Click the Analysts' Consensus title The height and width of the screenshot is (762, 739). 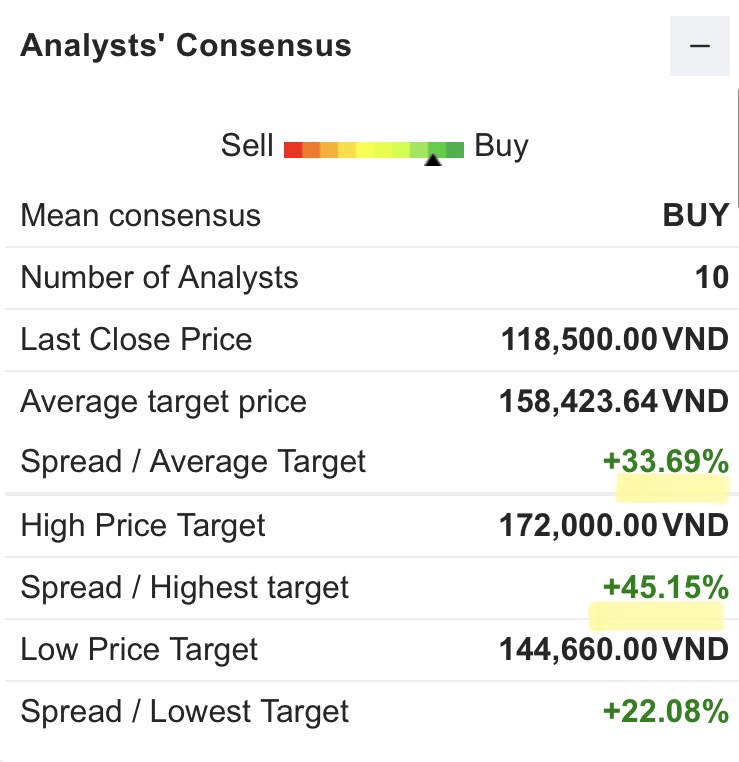pos(186,46)
